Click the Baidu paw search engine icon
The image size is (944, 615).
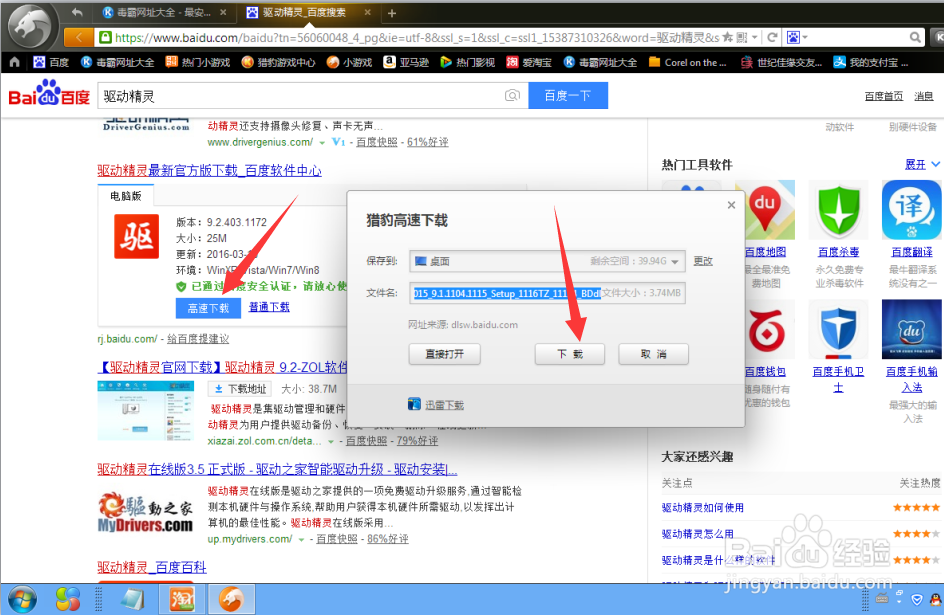click(793, 38)
